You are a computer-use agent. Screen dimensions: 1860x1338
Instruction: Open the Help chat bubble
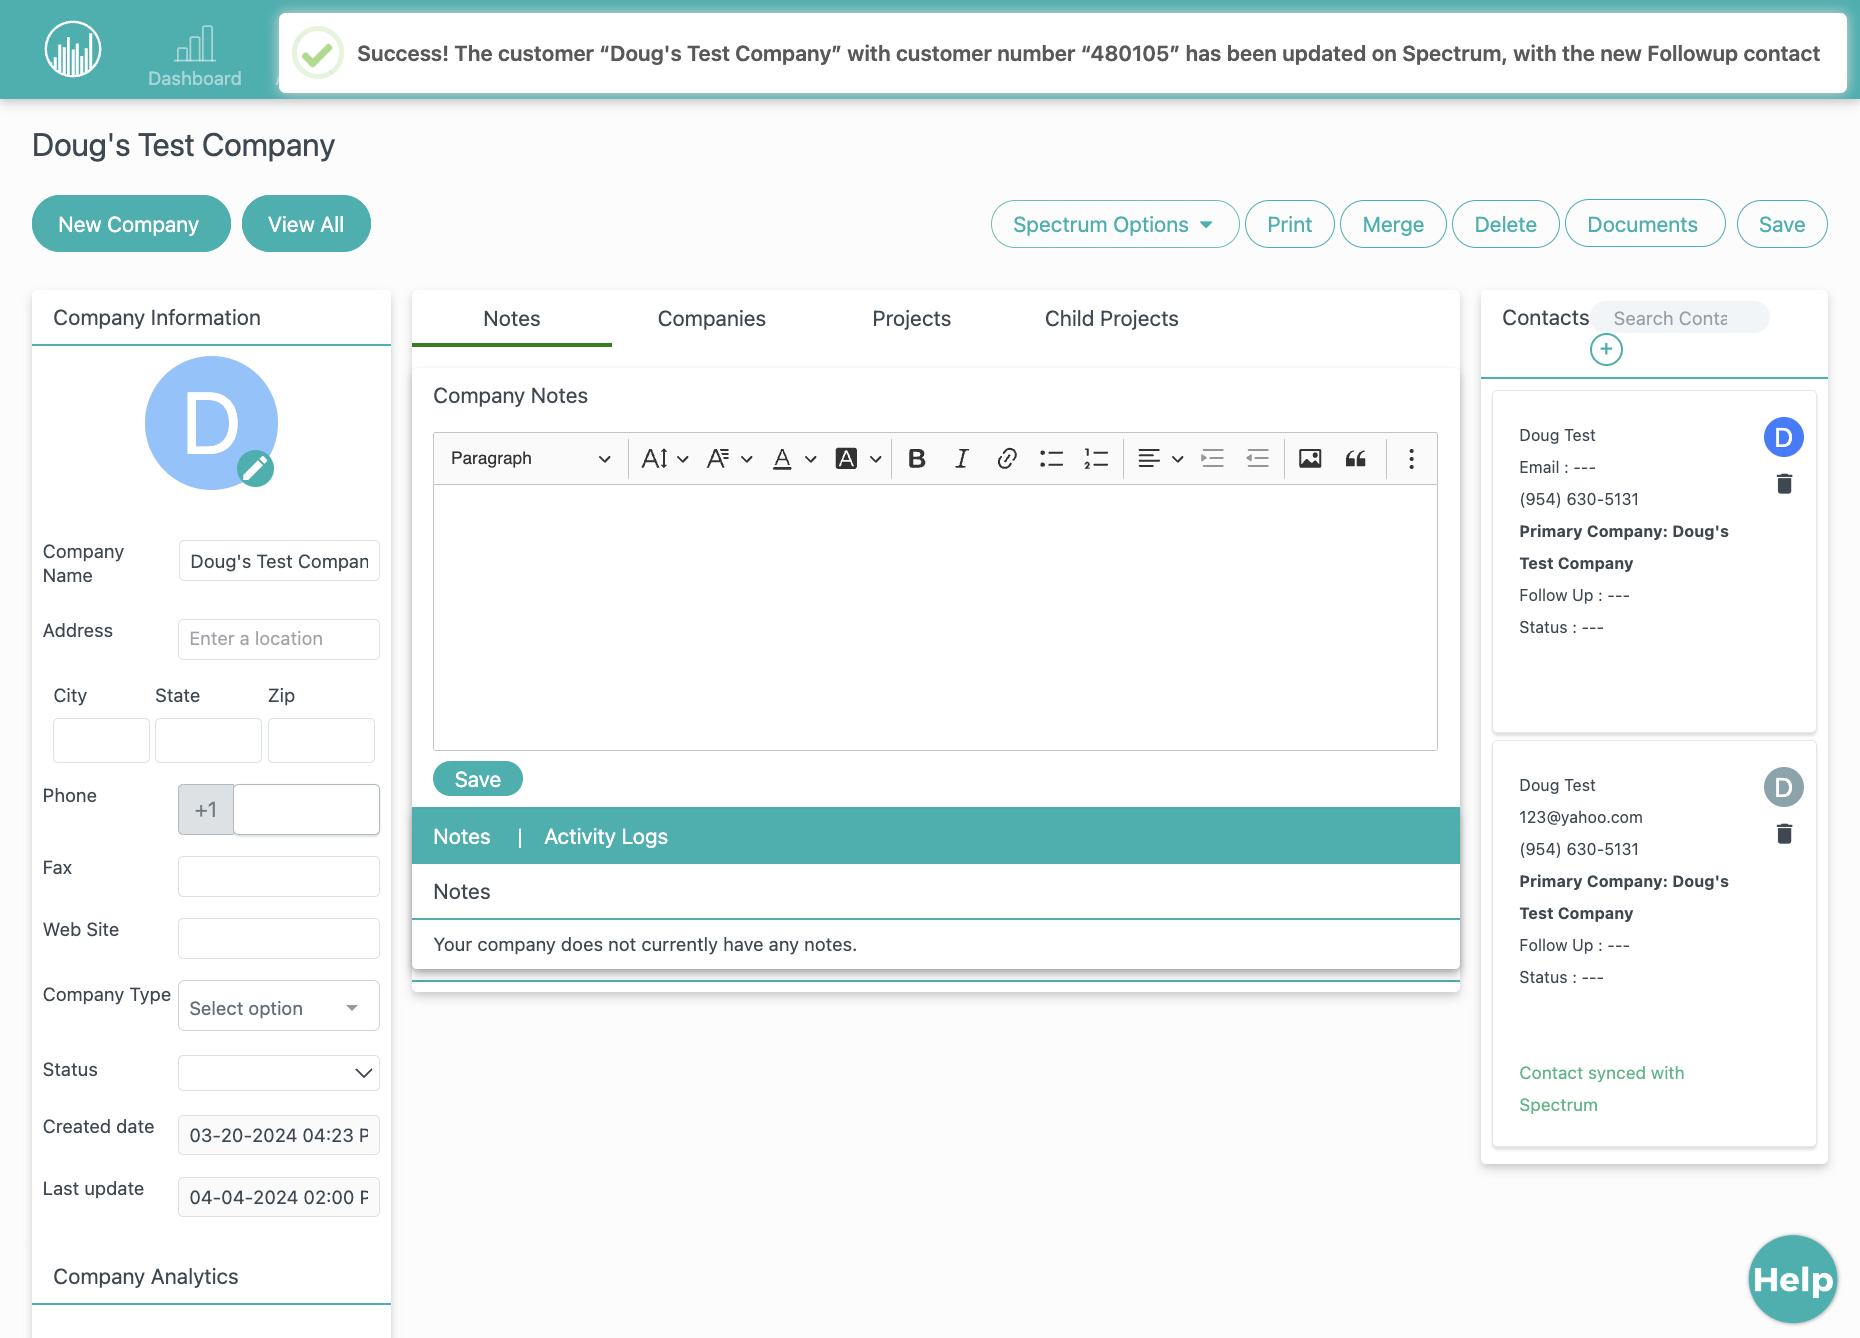coord(1793,1279)
